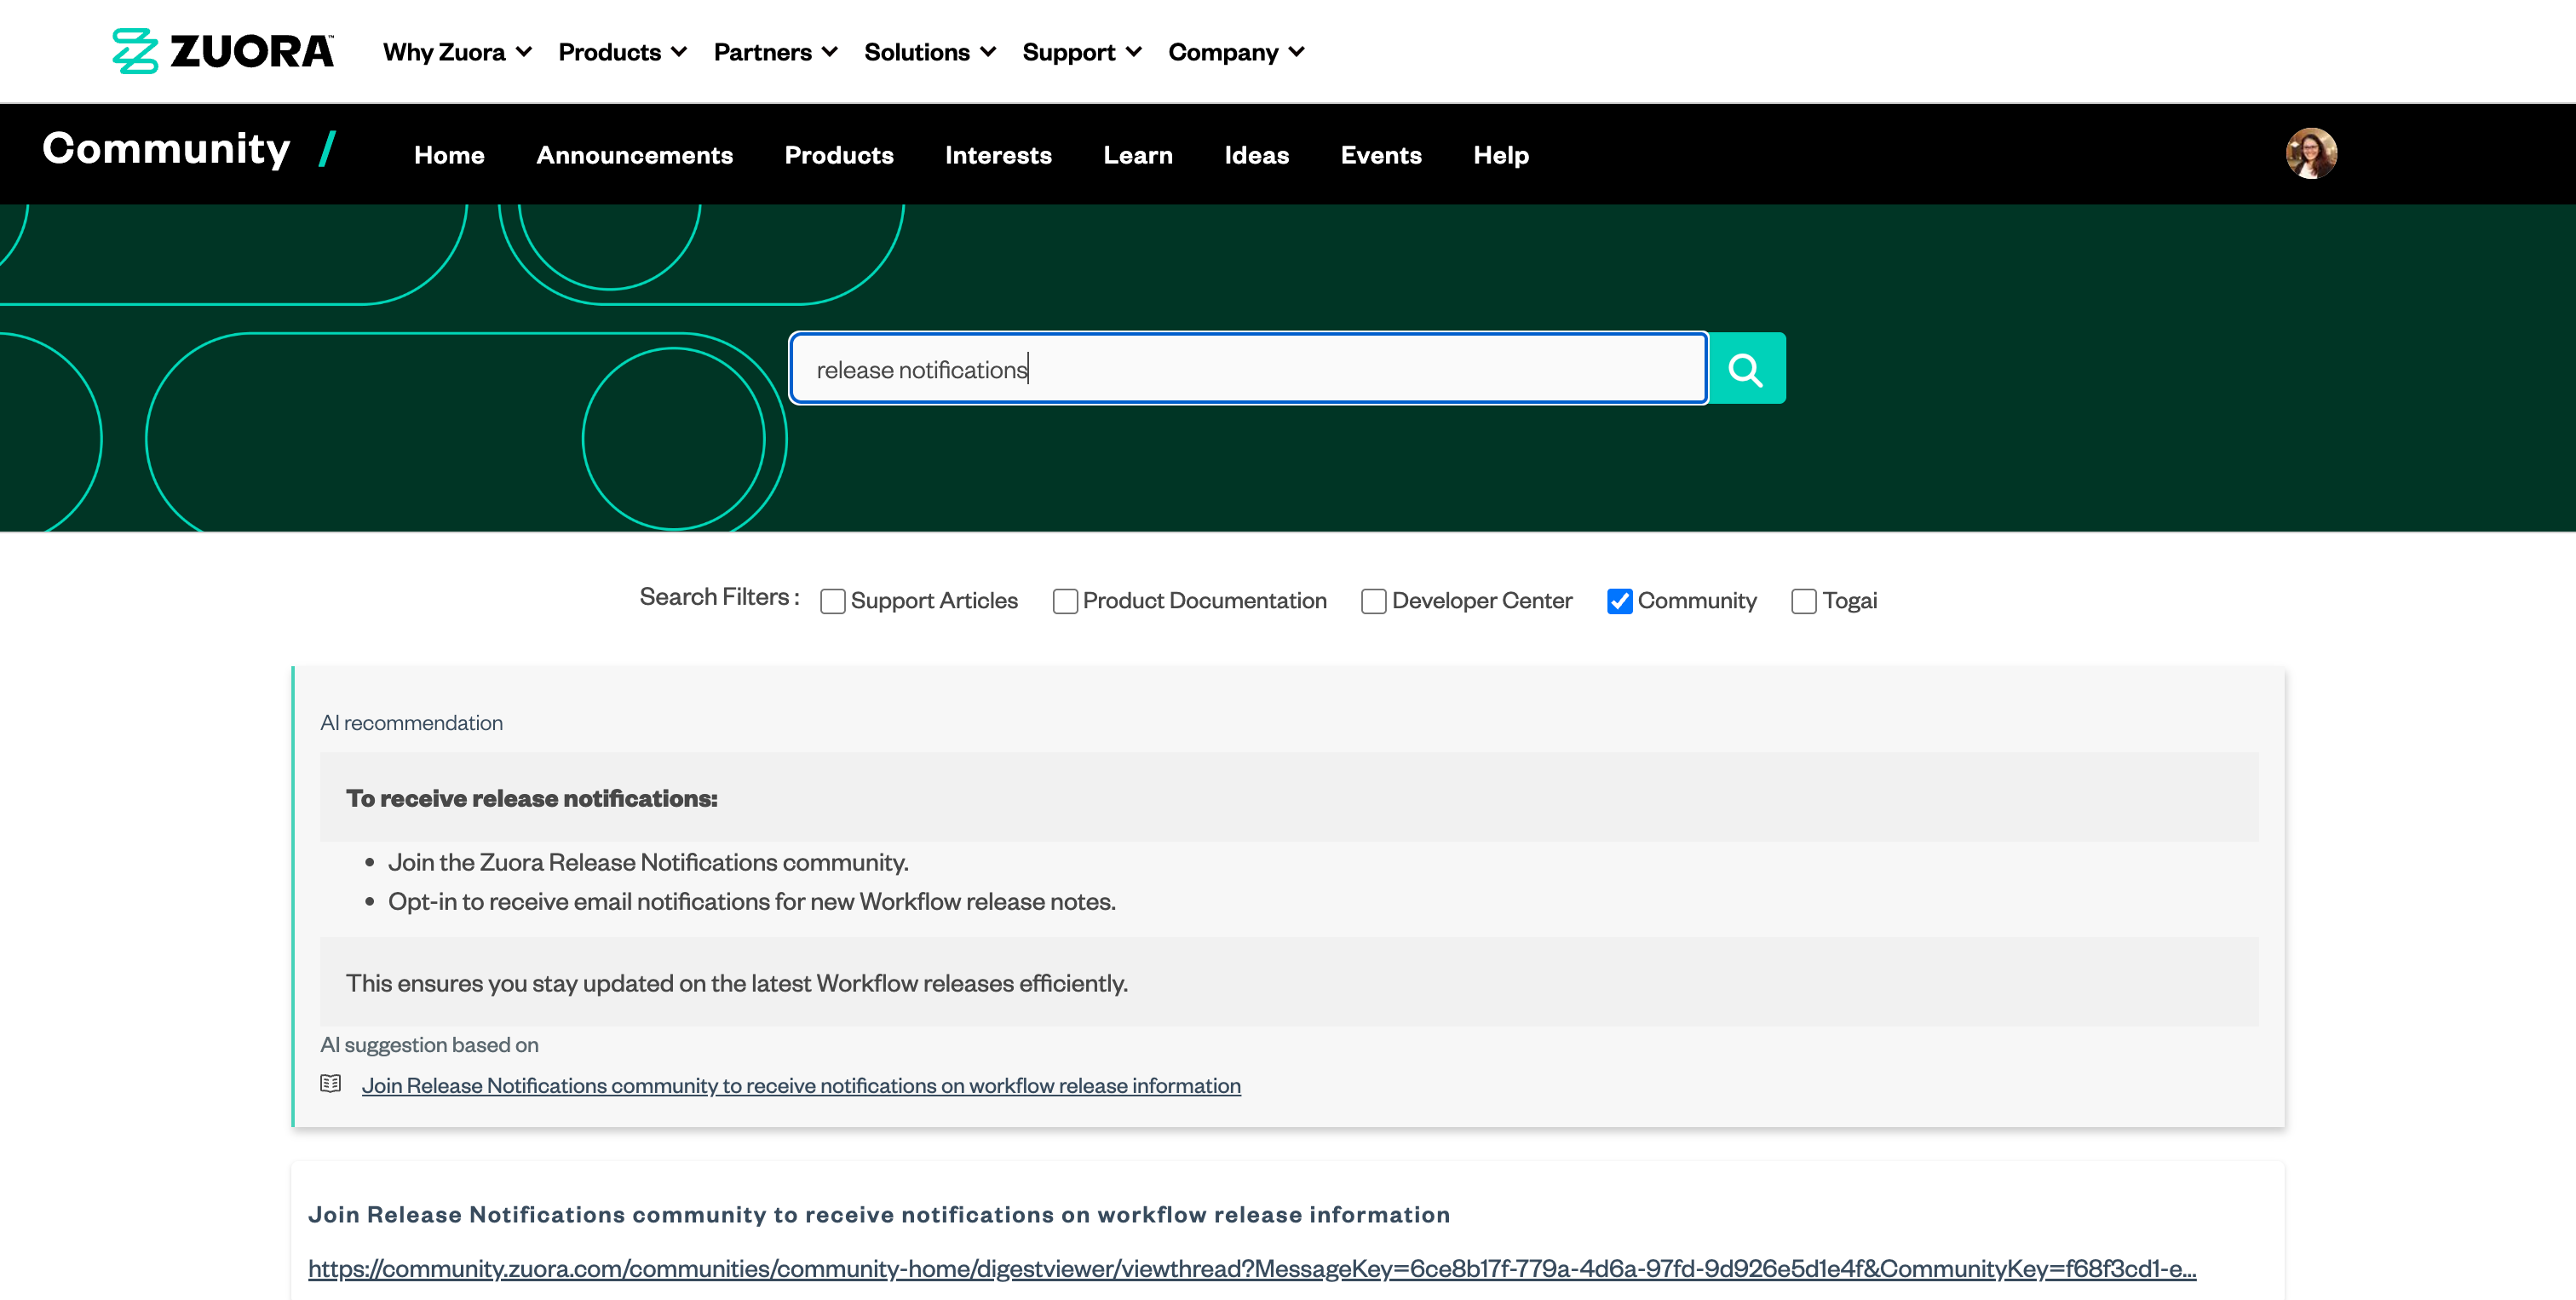Check the Product Documentation filter

coord(1065,601)
